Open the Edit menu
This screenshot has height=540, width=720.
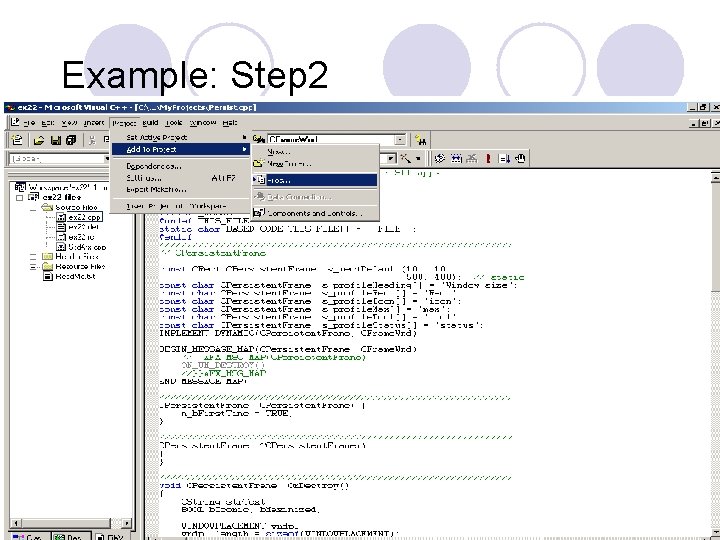tap(48, 123)
